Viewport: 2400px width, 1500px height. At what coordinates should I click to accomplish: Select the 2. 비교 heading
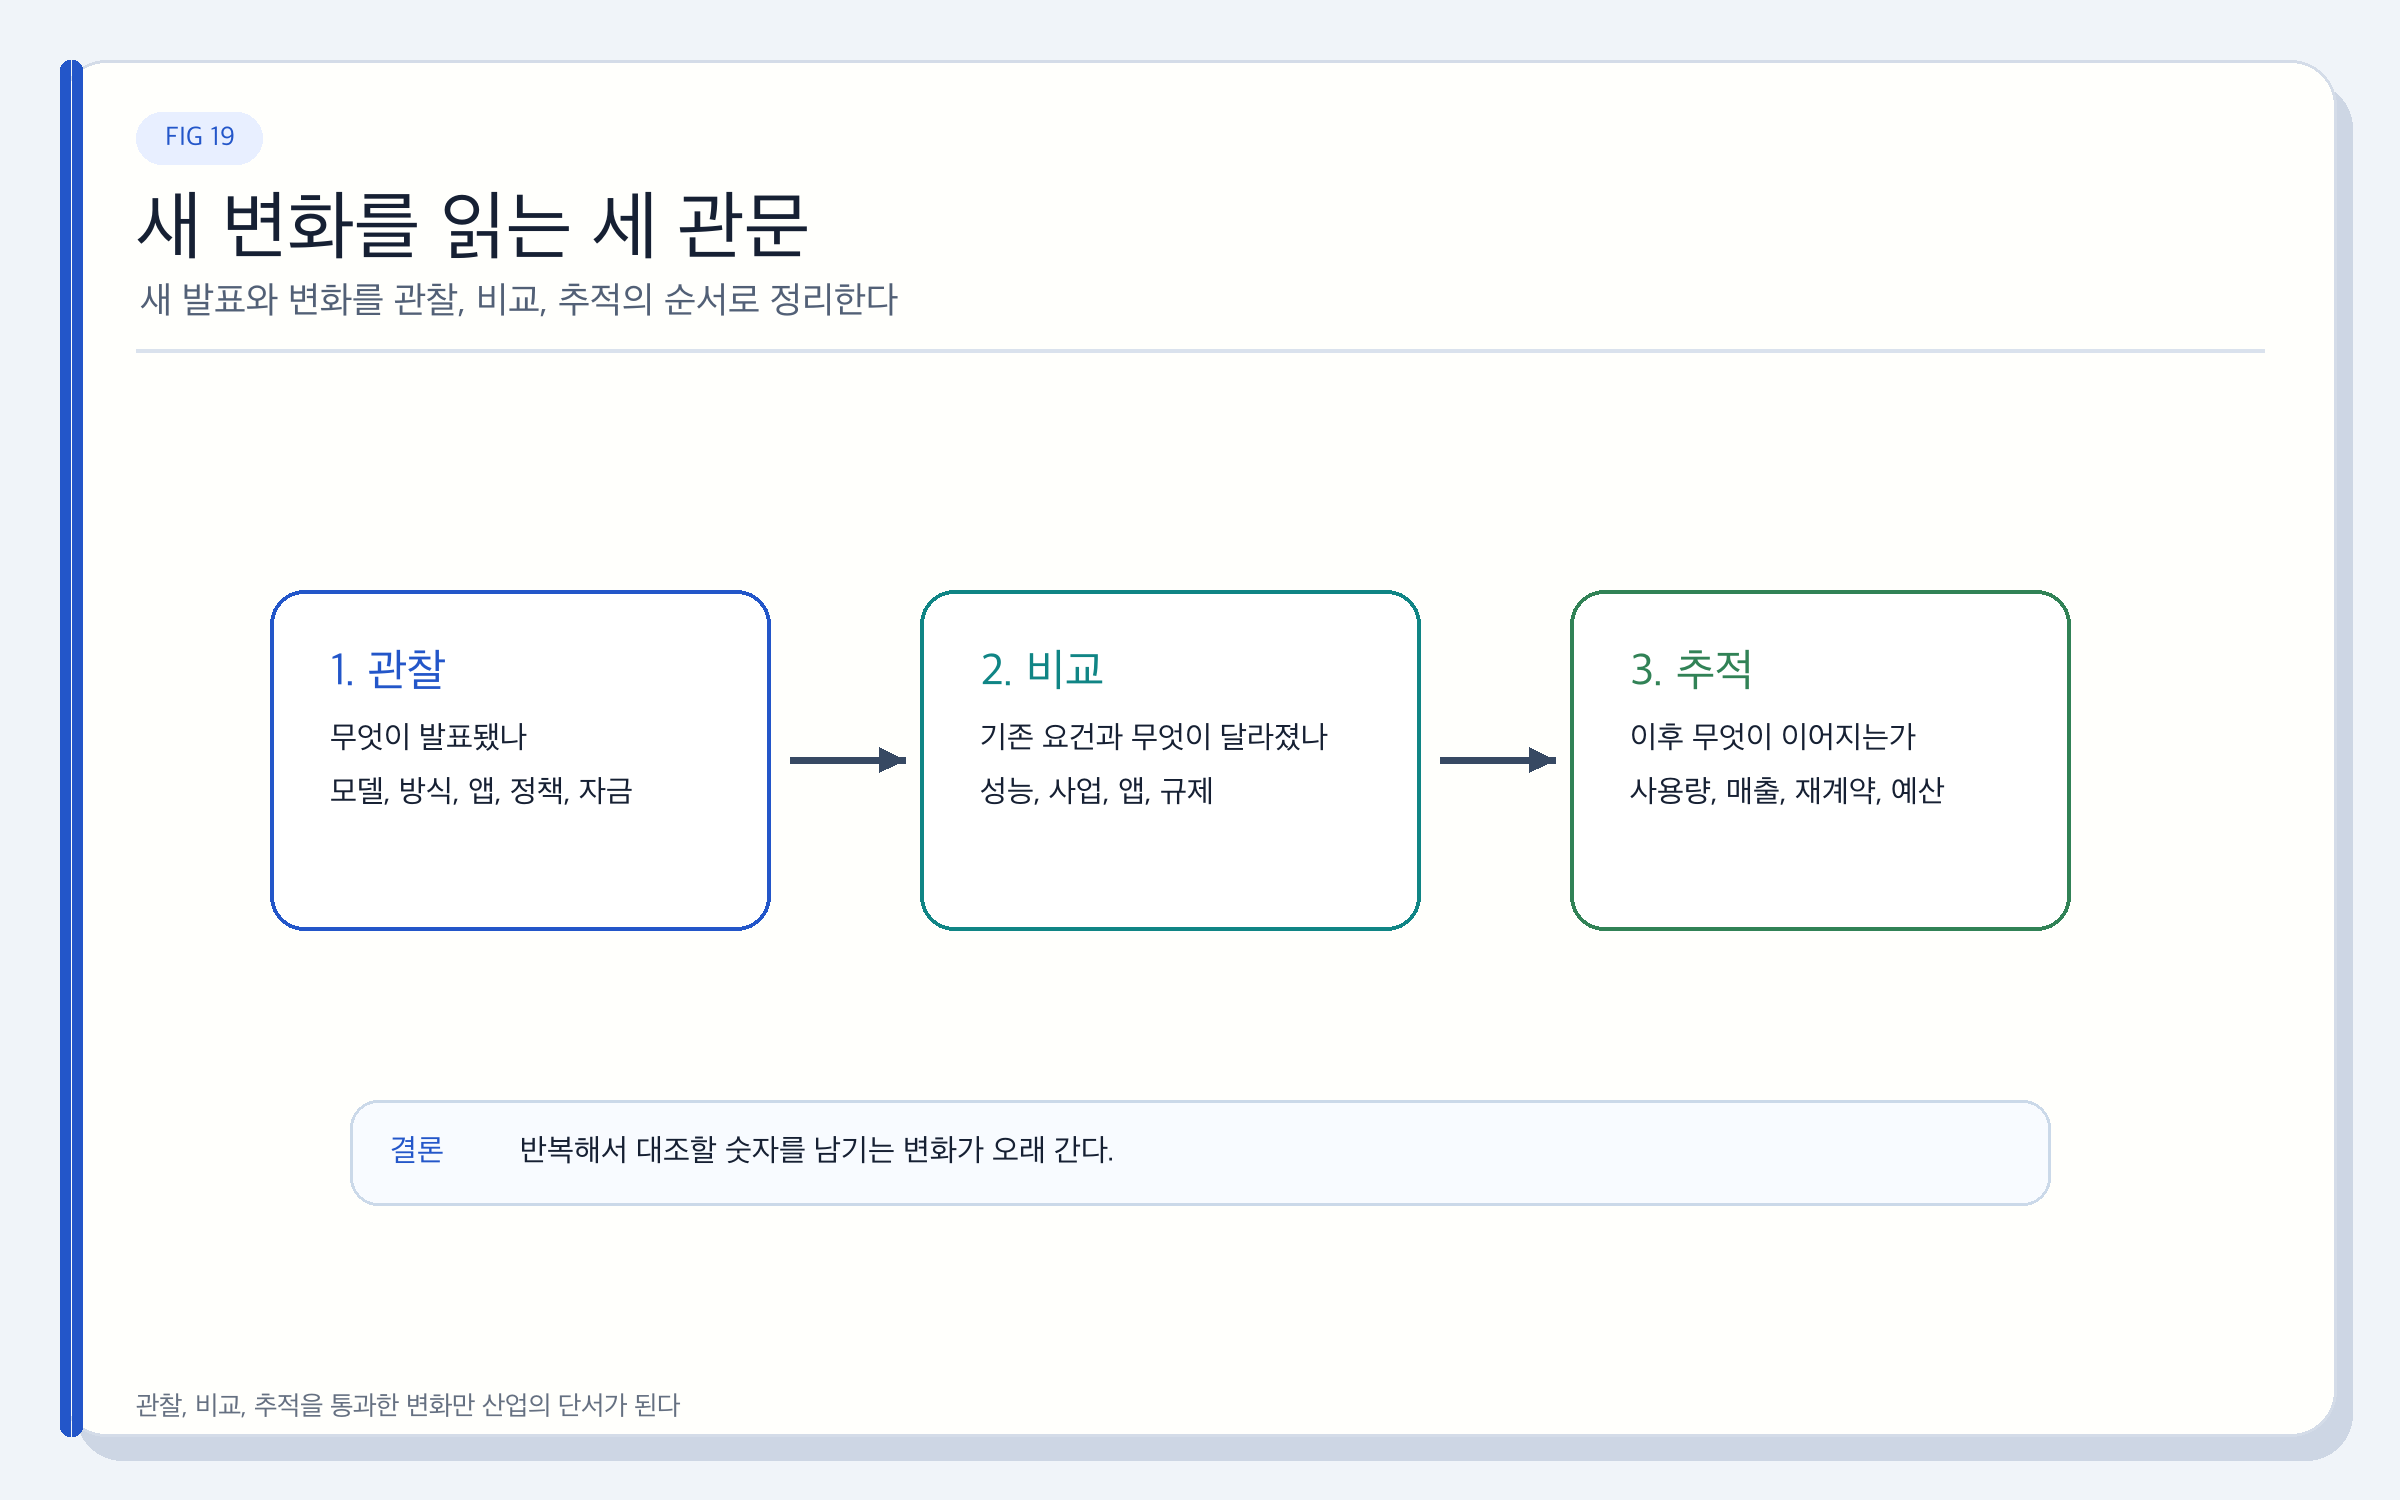[x=1041, y=669]
